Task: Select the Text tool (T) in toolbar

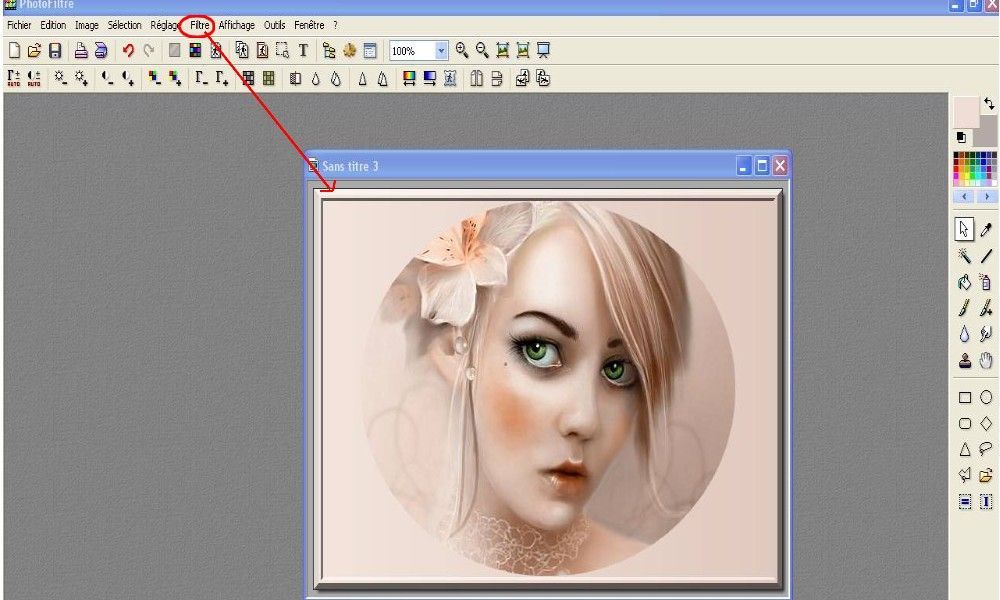Action: (x=304, y=50)
